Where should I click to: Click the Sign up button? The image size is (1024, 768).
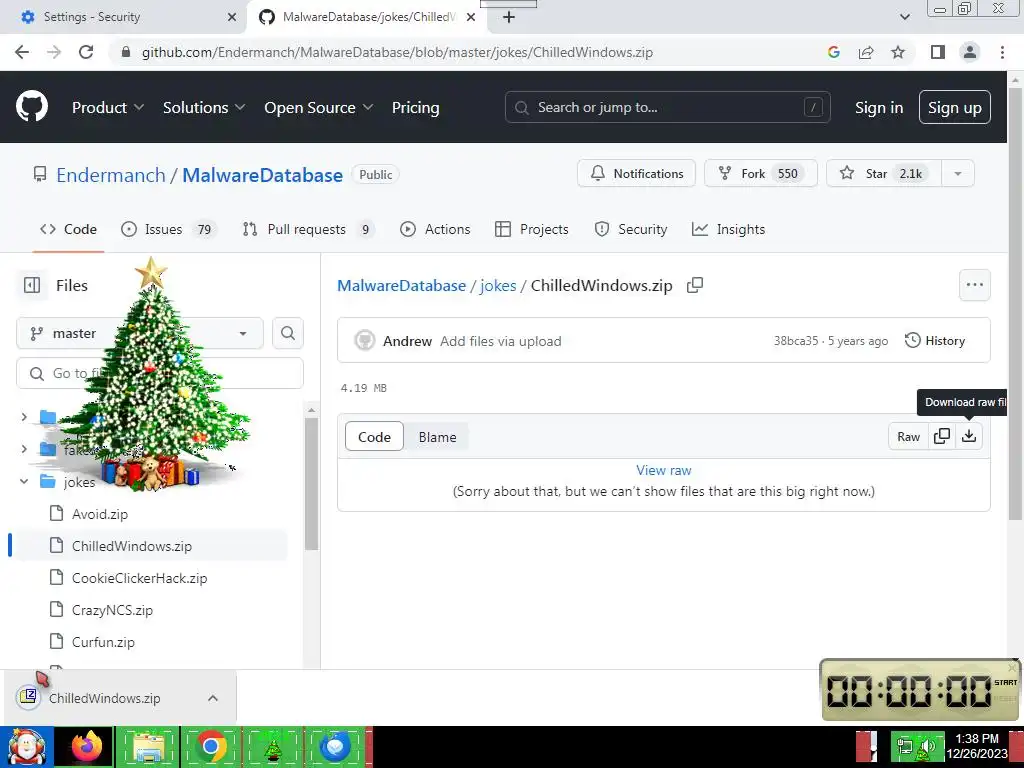955,108
